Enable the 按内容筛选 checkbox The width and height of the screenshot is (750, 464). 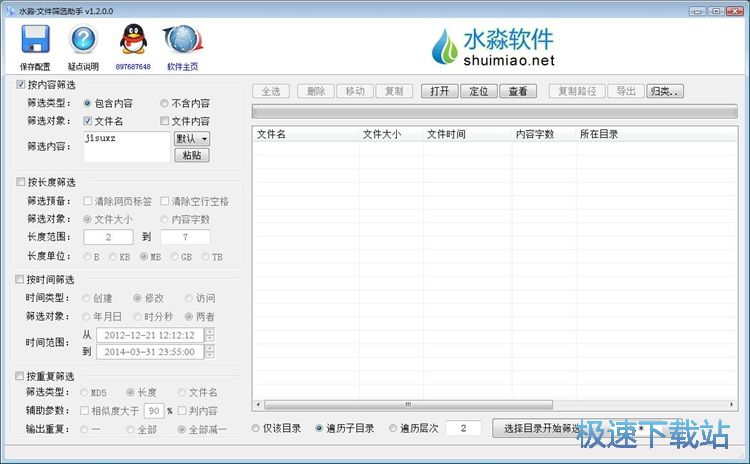(21, 85)
